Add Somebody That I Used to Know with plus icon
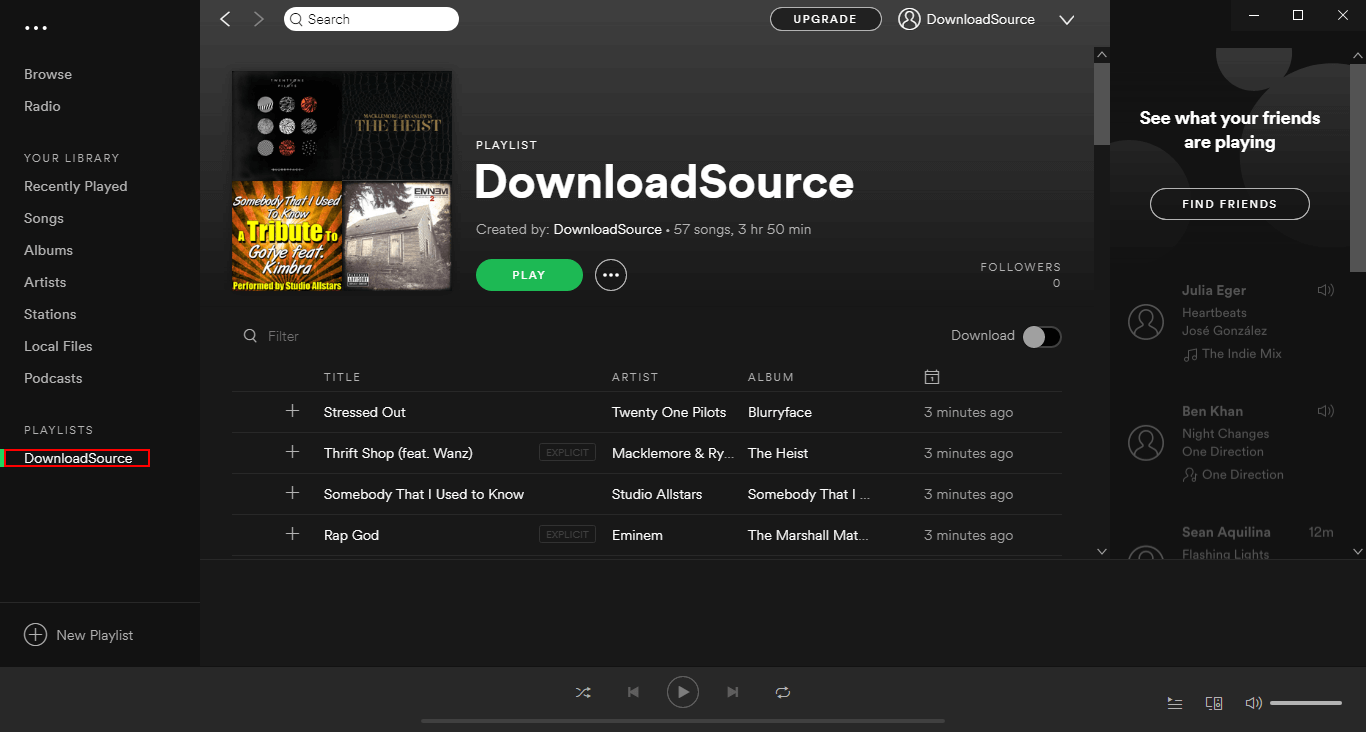The width and height of the screenshot is (1366, 732). click(x=292, y=493)
